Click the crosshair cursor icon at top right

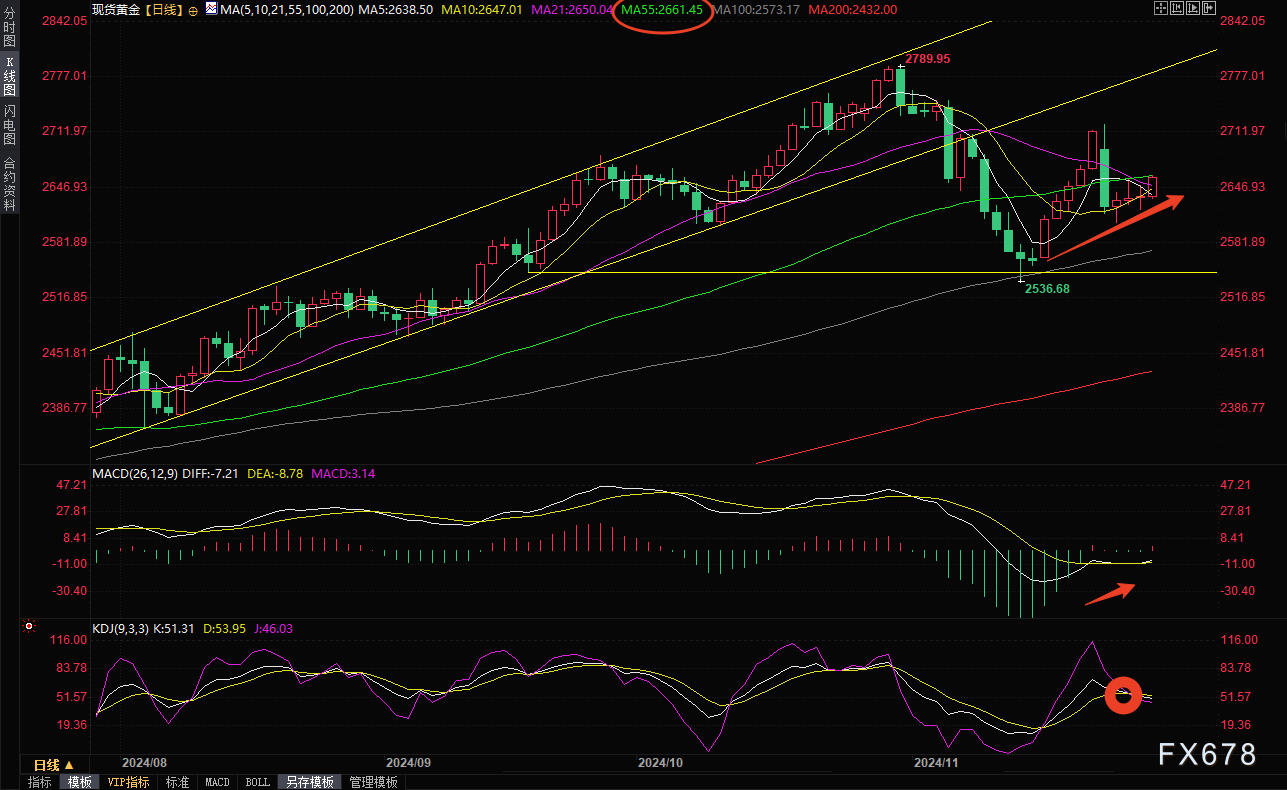[1162, 8]
